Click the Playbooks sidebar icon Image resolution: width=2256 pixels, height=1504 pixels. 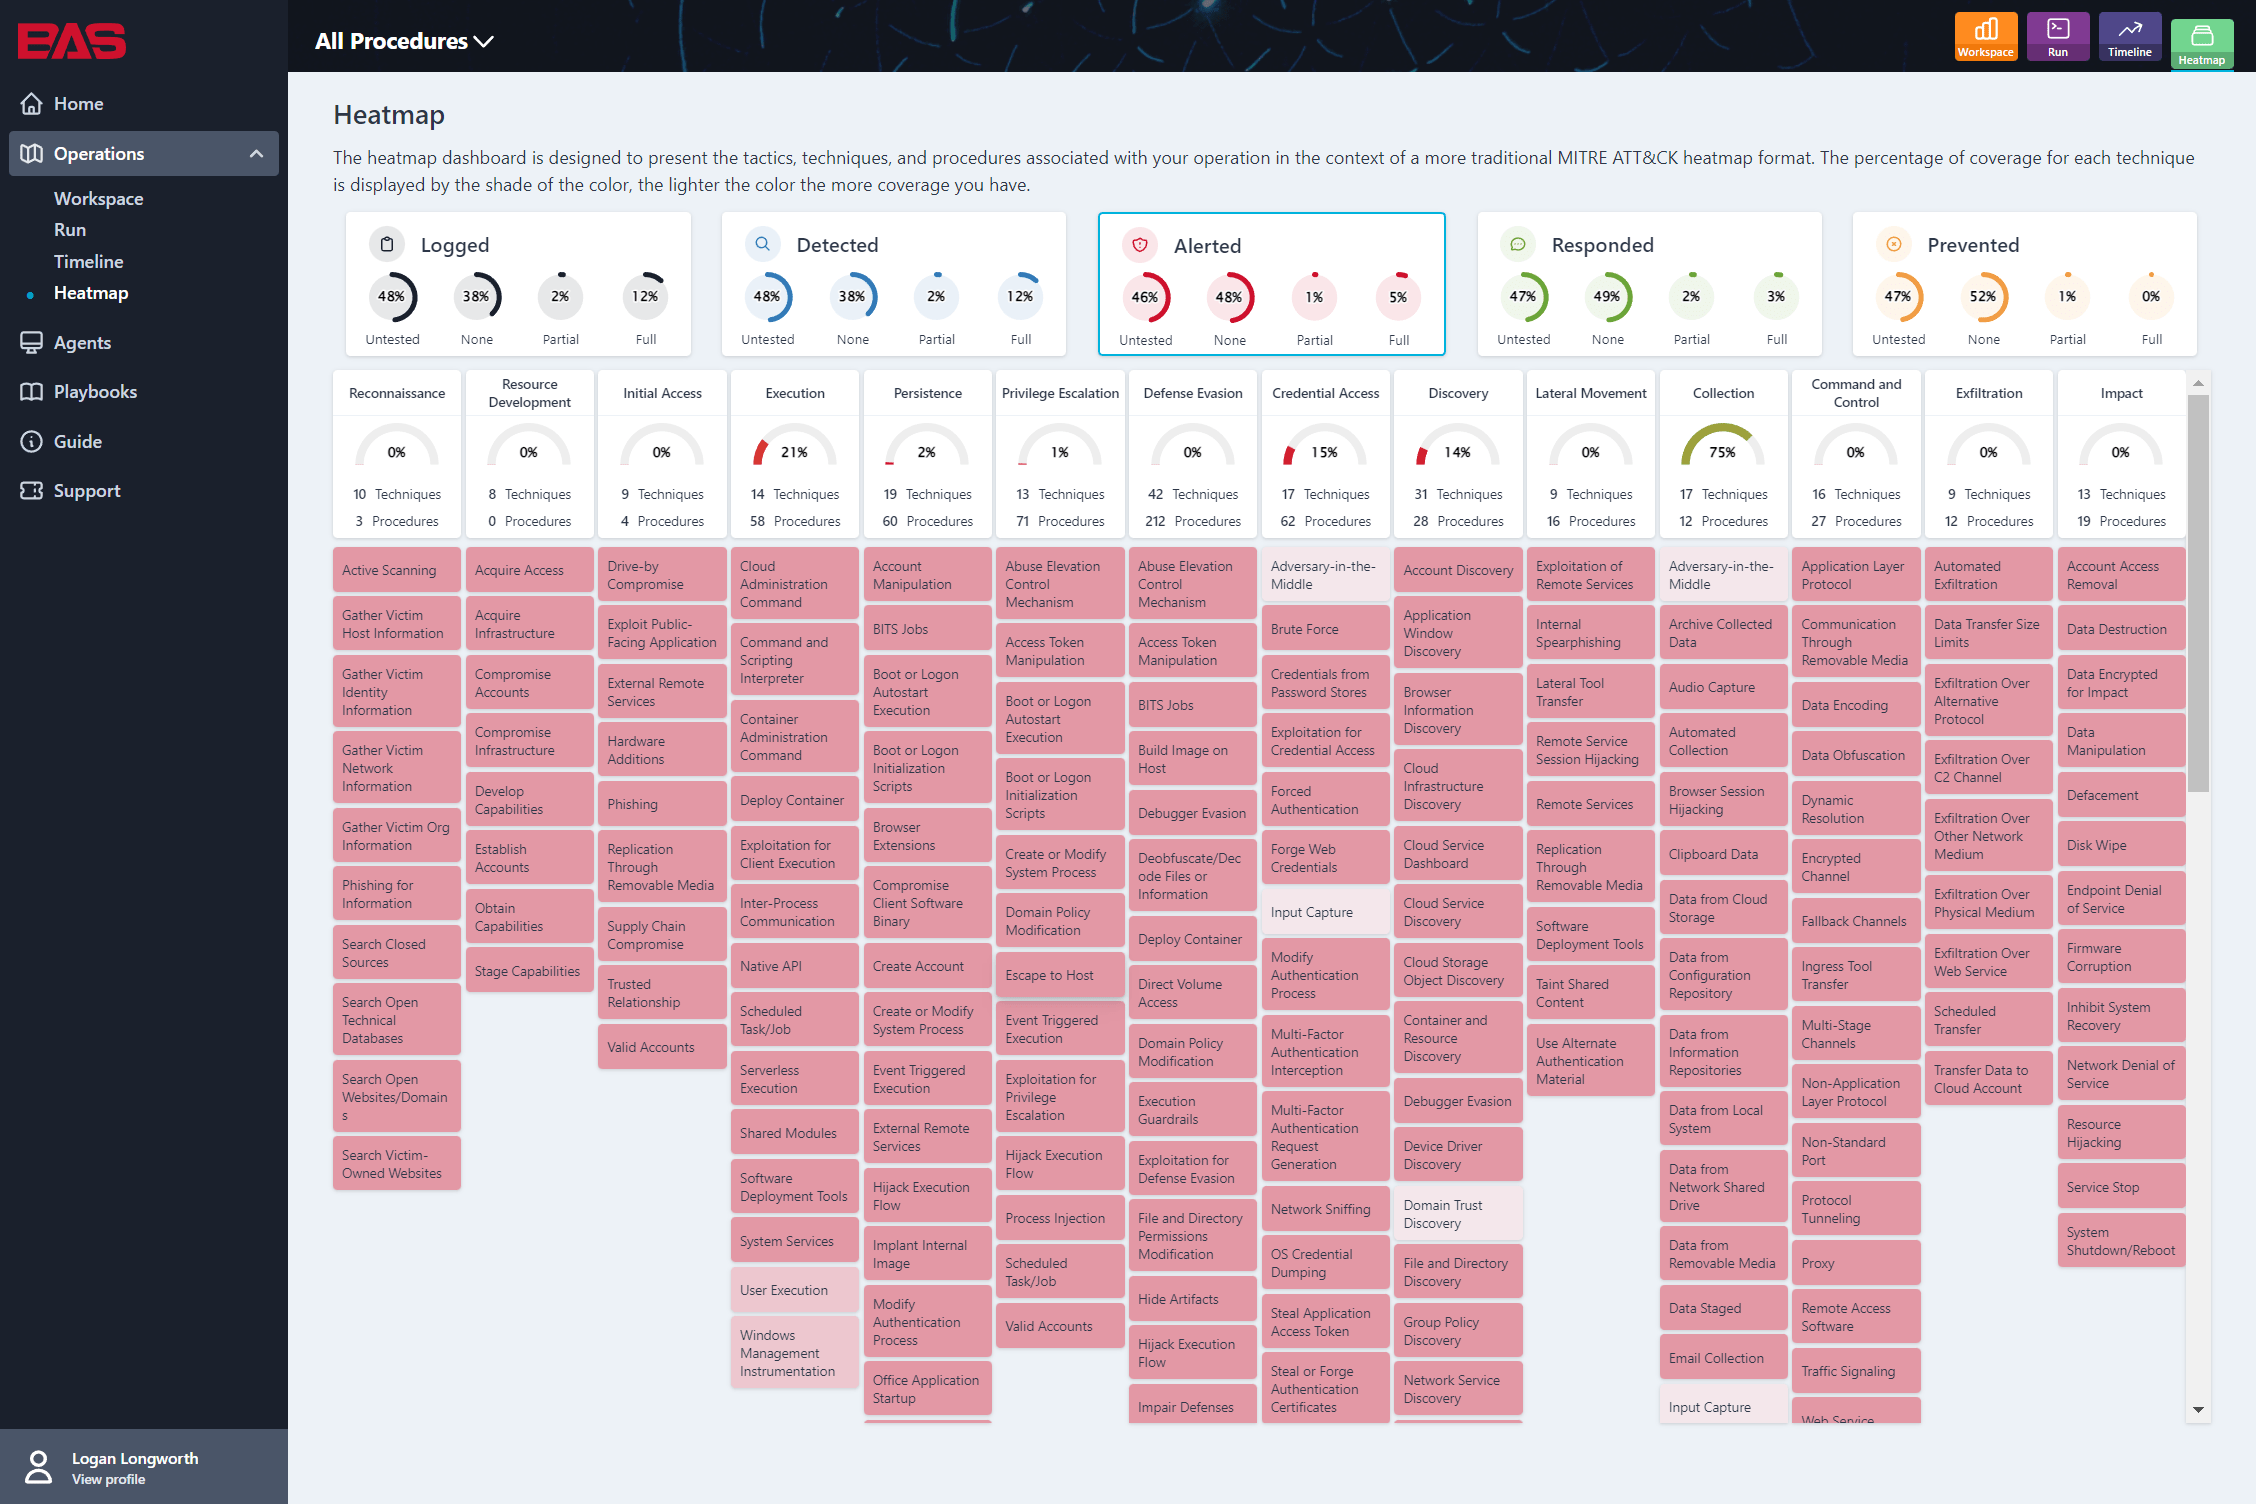coord(35,391)
